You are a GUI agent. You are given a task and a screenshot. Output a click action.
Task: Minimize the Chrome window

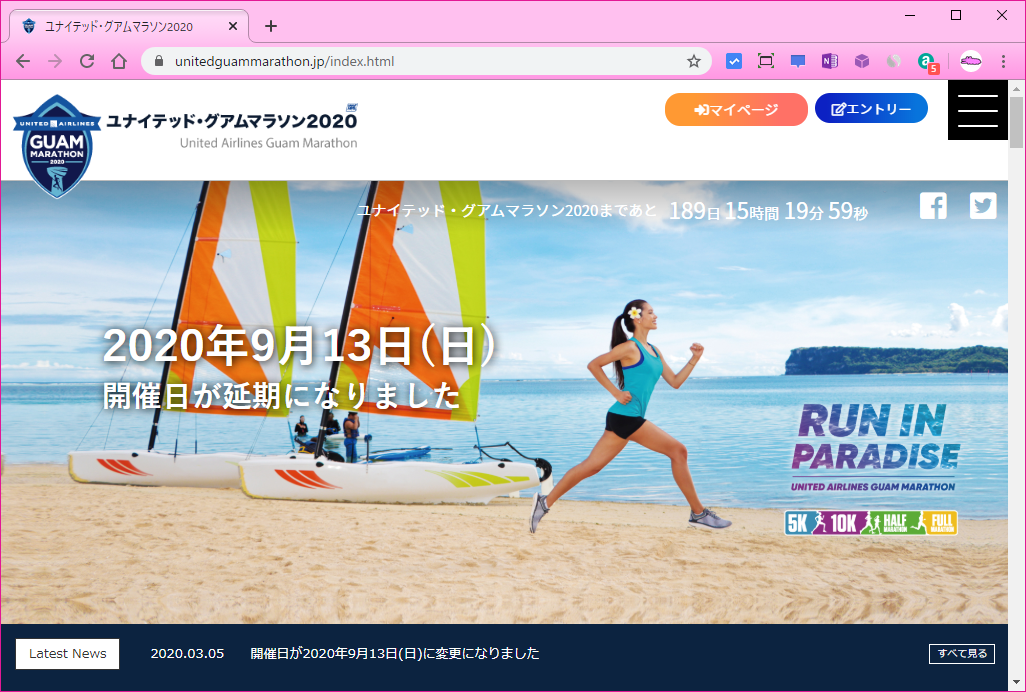tap(910, 15)
